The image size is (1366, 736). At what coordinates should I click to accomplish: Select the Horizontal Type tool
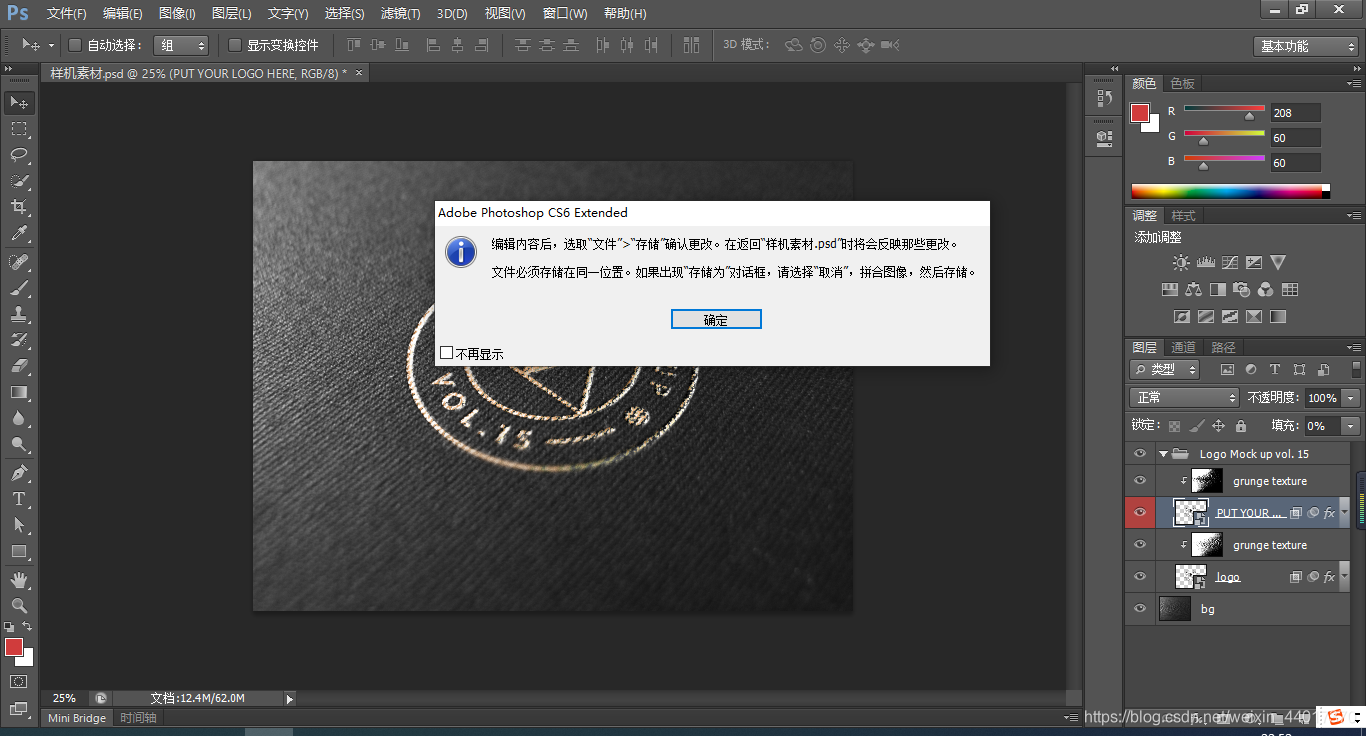click(19, 499)
